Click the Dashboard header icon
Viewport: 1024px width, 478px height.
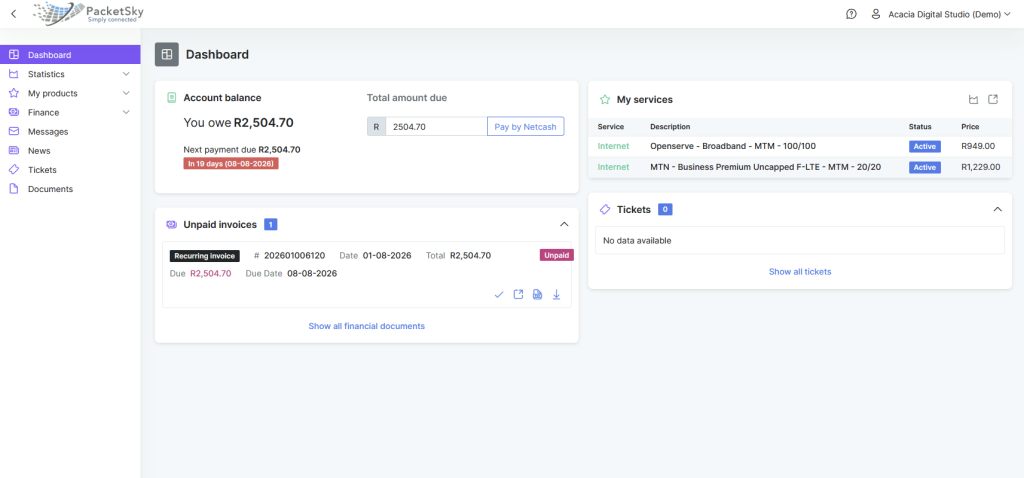(167, 54)
